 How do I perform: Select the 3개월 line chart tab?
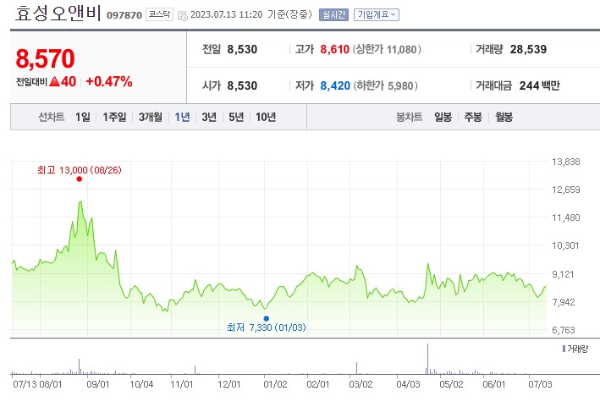point(150,117)
